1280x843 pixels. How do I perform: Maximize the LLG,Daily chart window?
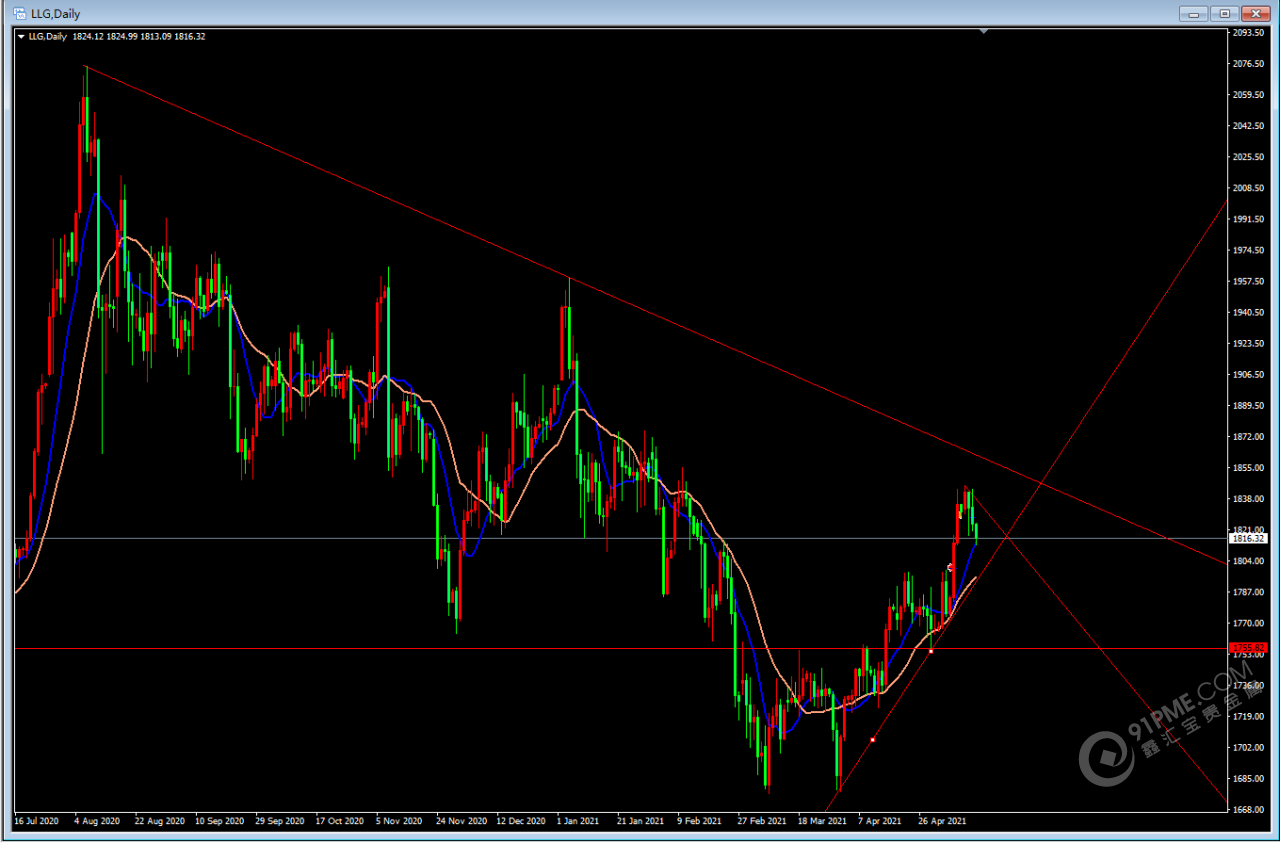tap(1224, 13)
